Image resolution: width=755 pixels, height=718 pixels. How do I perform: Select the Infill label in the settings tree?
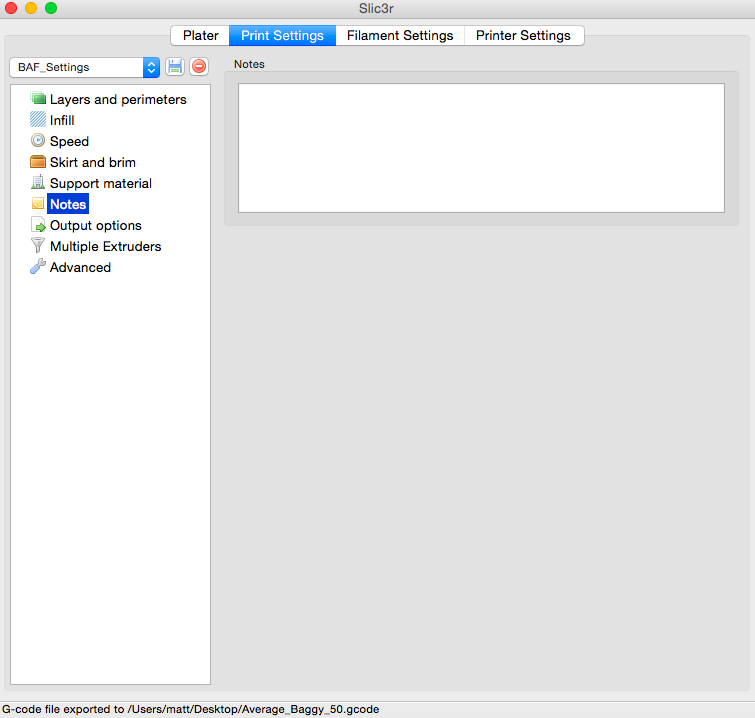point(62,120)
